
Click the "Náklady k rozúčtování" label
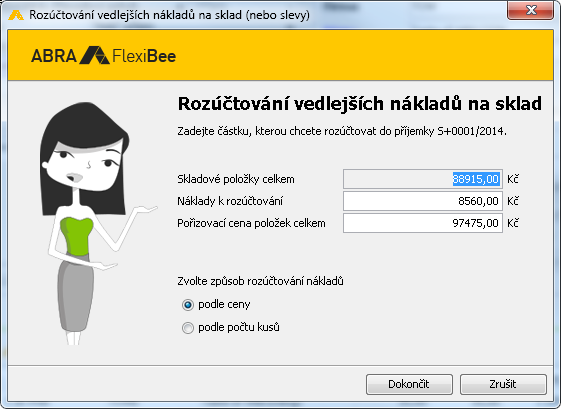pyautogui.click(x=230, y=201)
